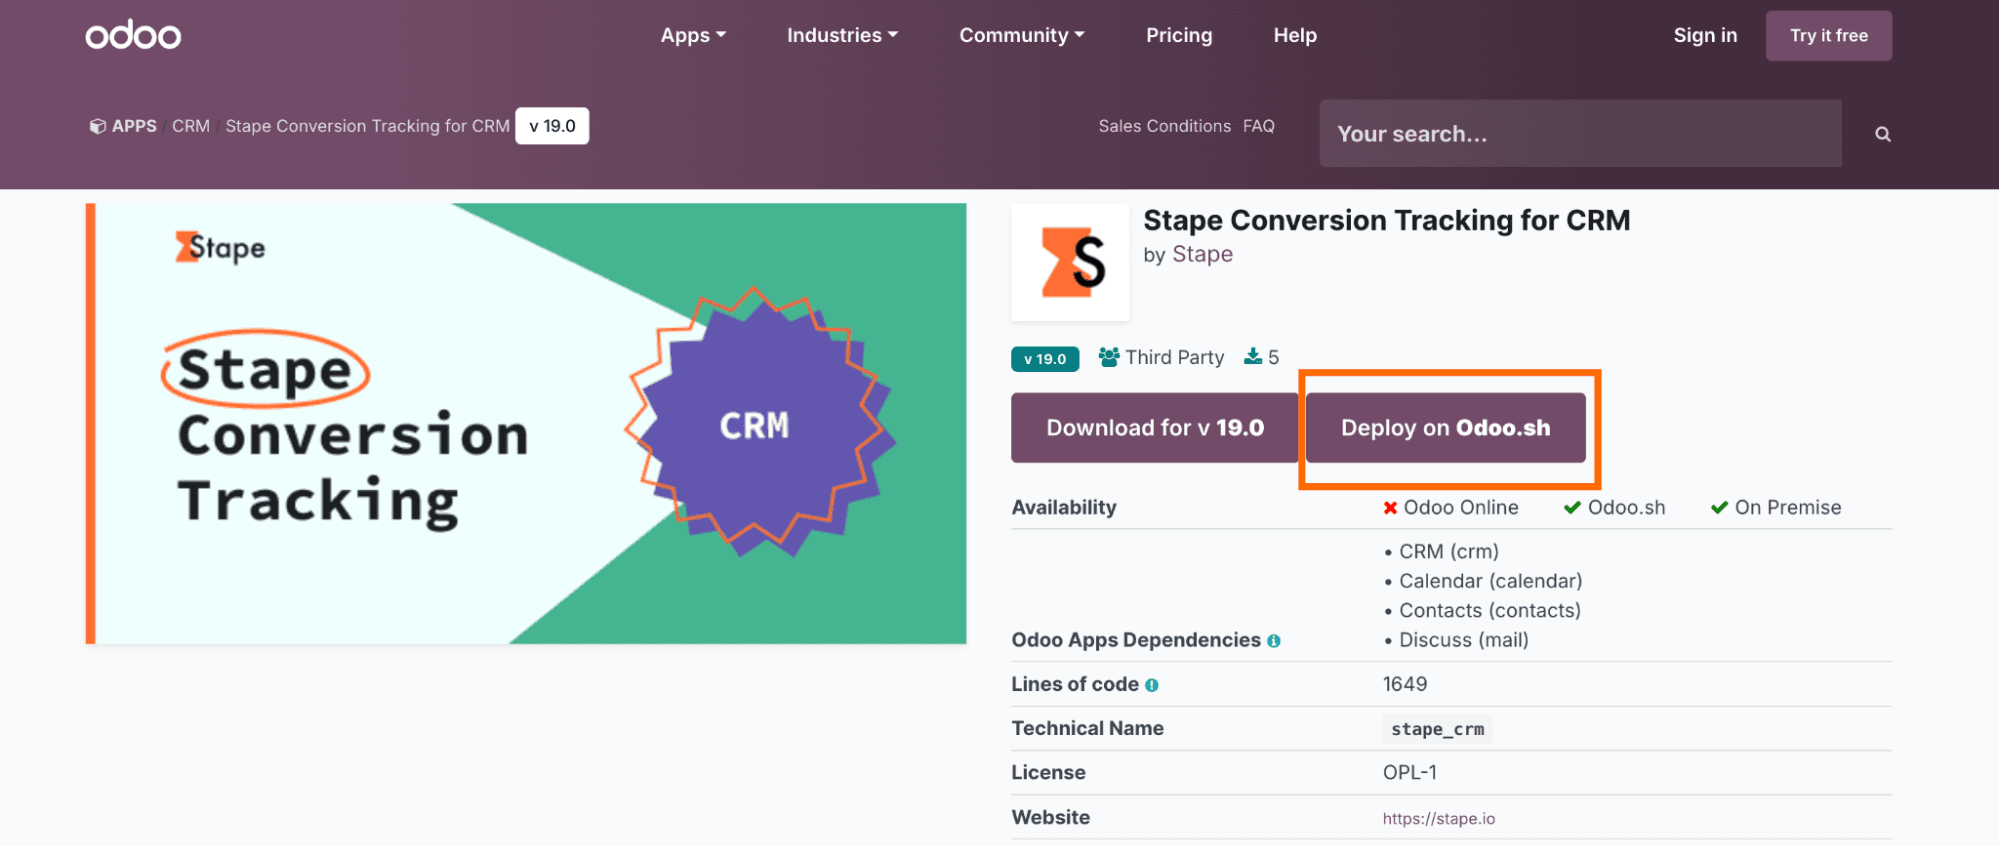1999x847 pixels.
Task: Open the Help menu item
Action: 1295,35
